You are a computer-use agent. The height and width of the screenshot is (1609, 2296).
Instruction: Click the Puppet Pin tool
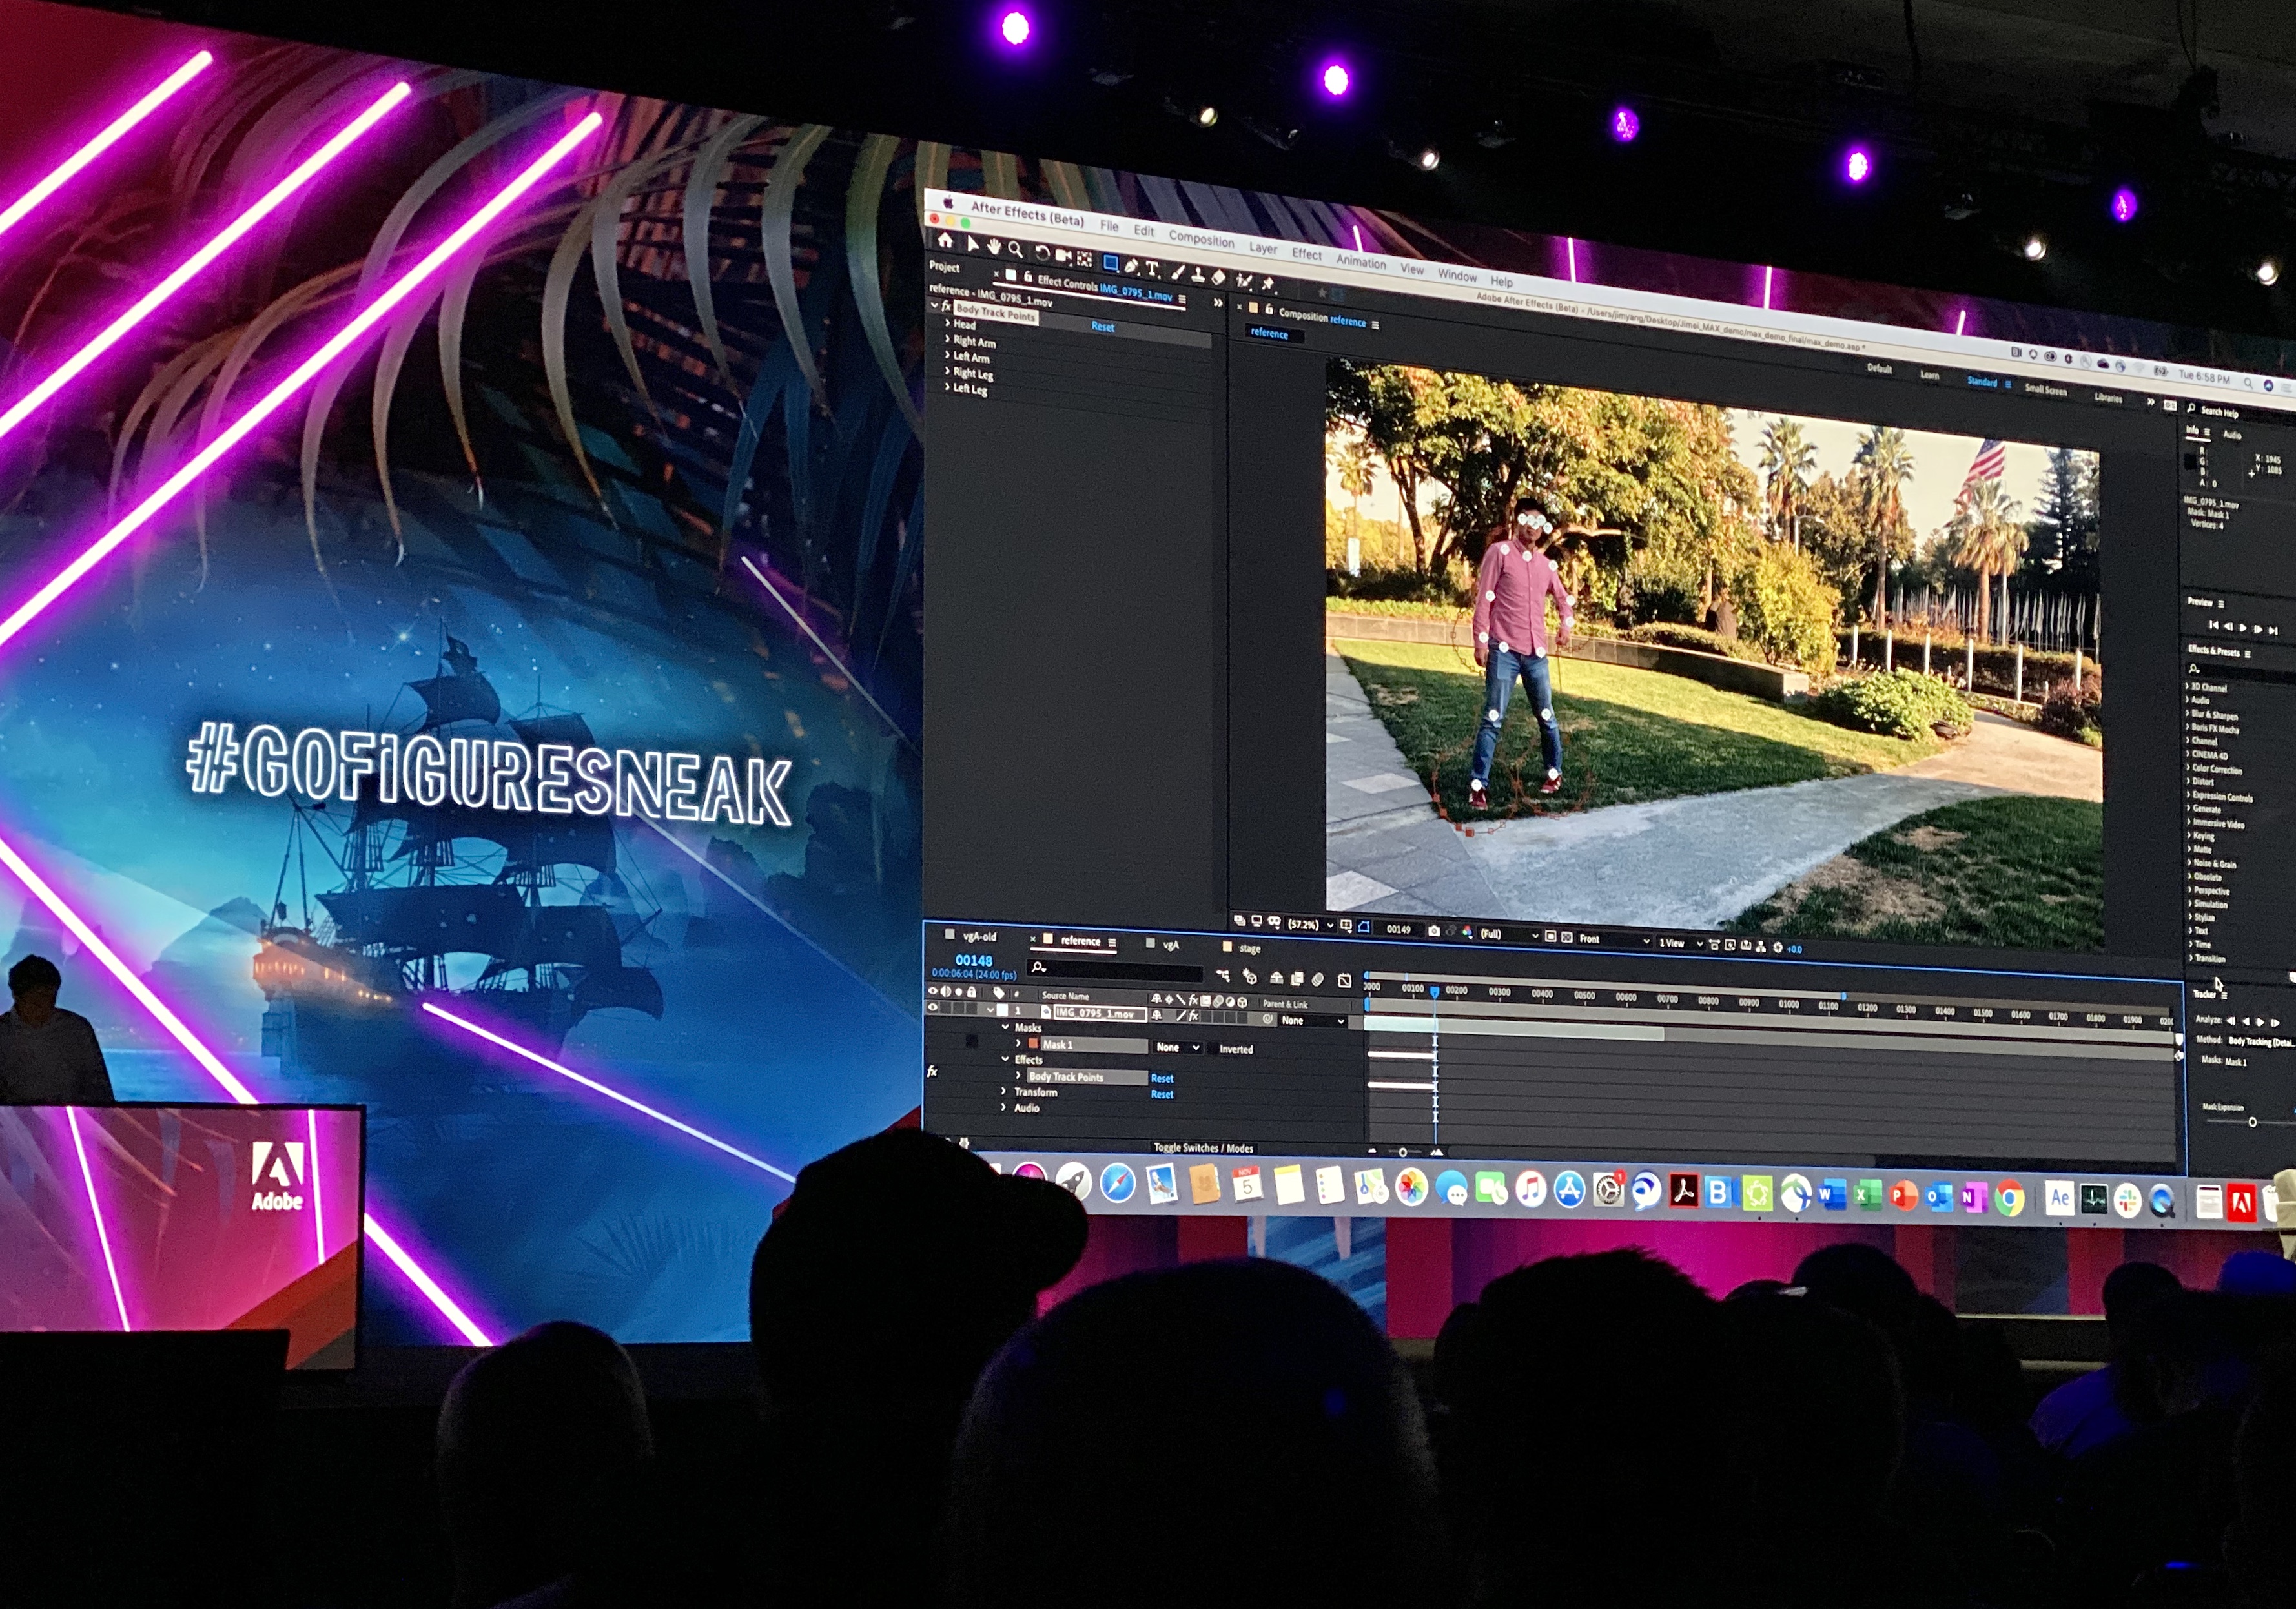[1267, 284]
